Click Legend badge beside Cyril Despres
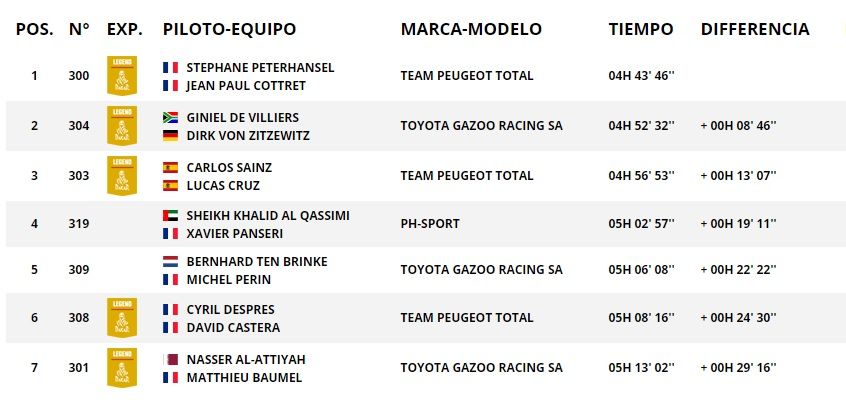This screenshot has width=846, height=405. (121, 318)
